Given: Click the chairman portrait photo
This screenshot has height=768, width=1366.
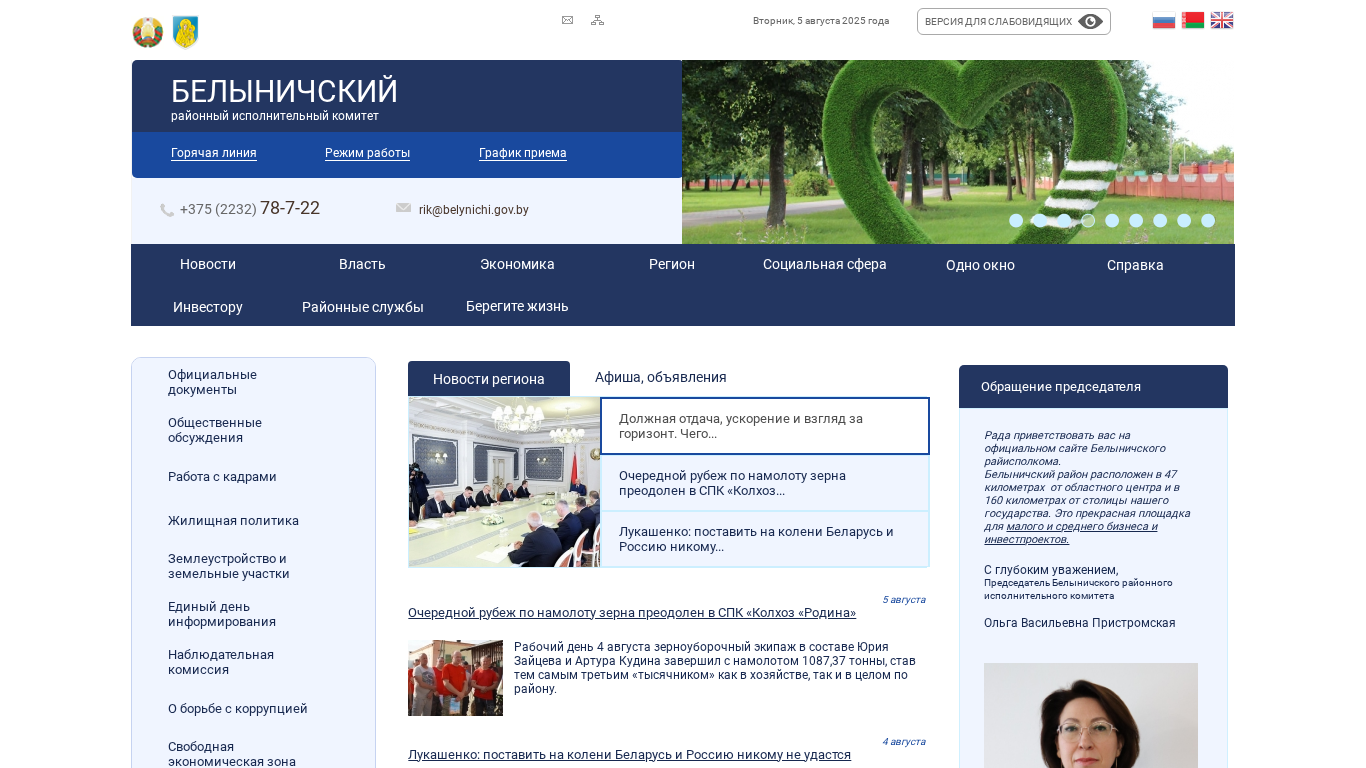Looking at the screenshot, I should click(x=1091, y=715).
